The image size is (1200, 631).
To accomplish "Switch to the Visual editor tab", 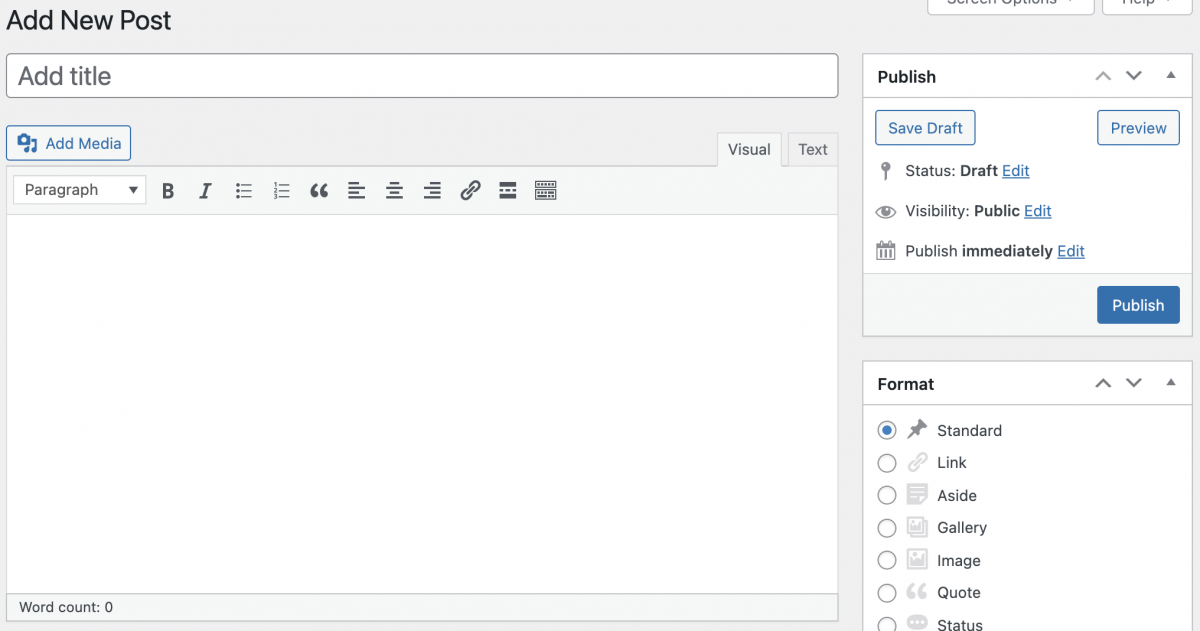I will [x=749, y=150].
